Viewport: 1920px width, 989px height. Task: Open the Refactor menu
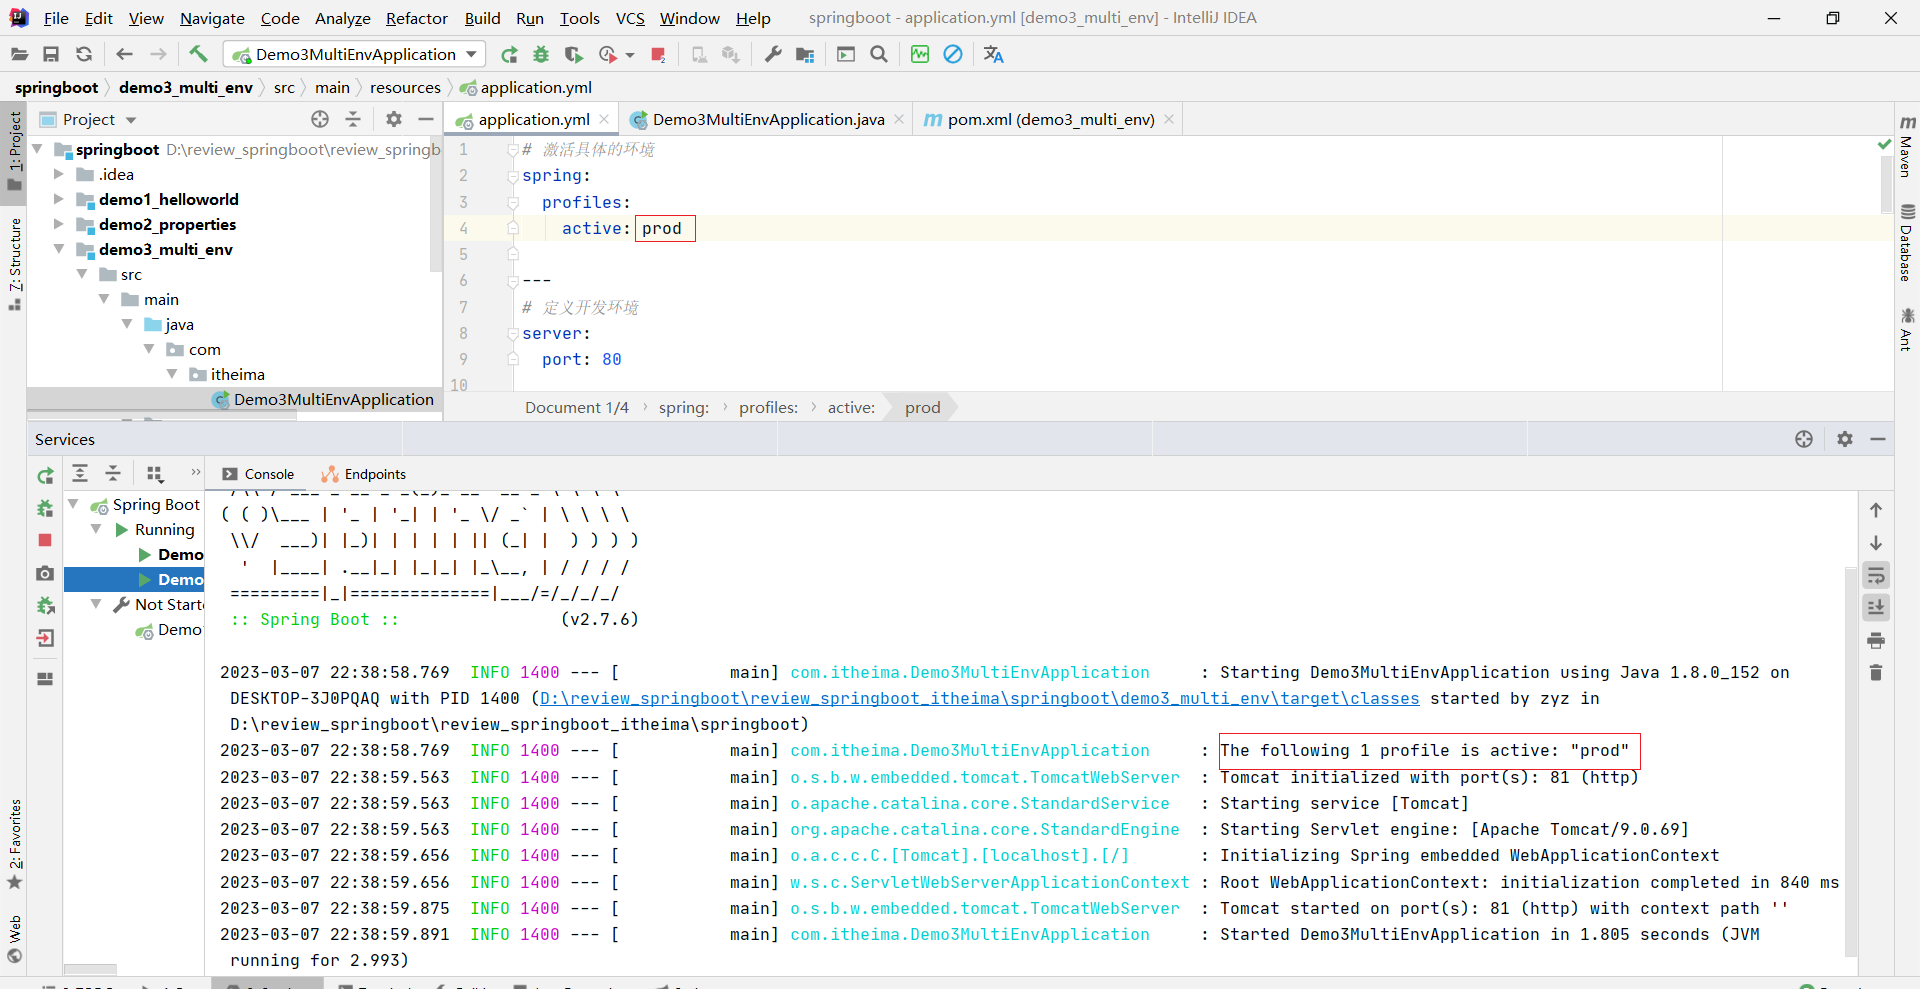tap(416, 18)
